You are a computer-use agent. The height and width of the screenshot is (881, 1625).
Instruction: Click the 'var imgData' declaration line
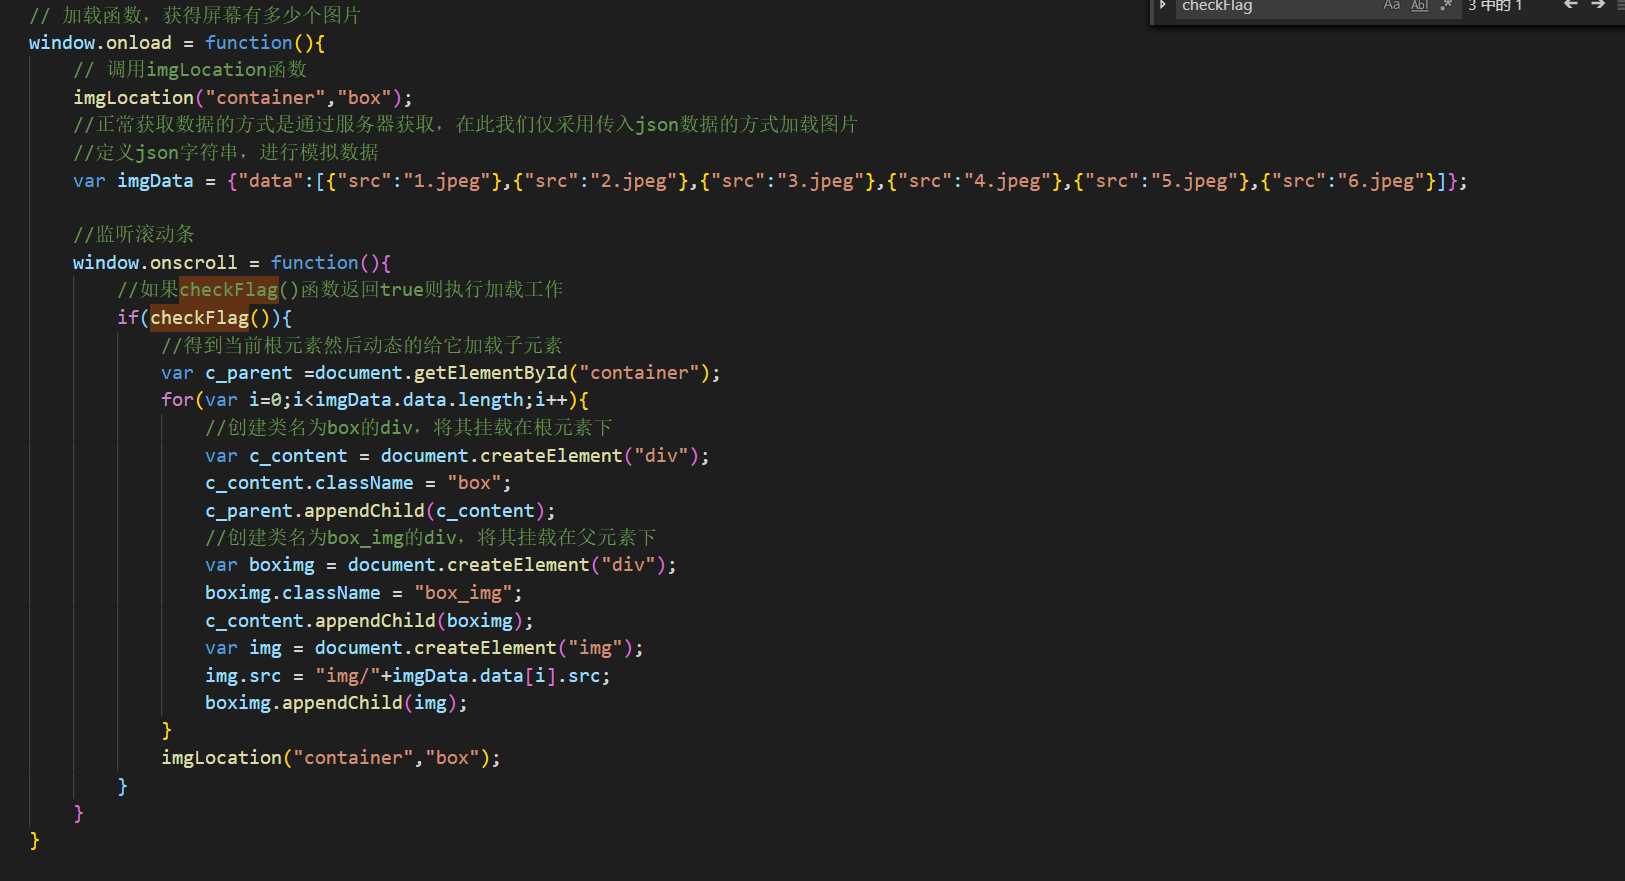(770, 181)
